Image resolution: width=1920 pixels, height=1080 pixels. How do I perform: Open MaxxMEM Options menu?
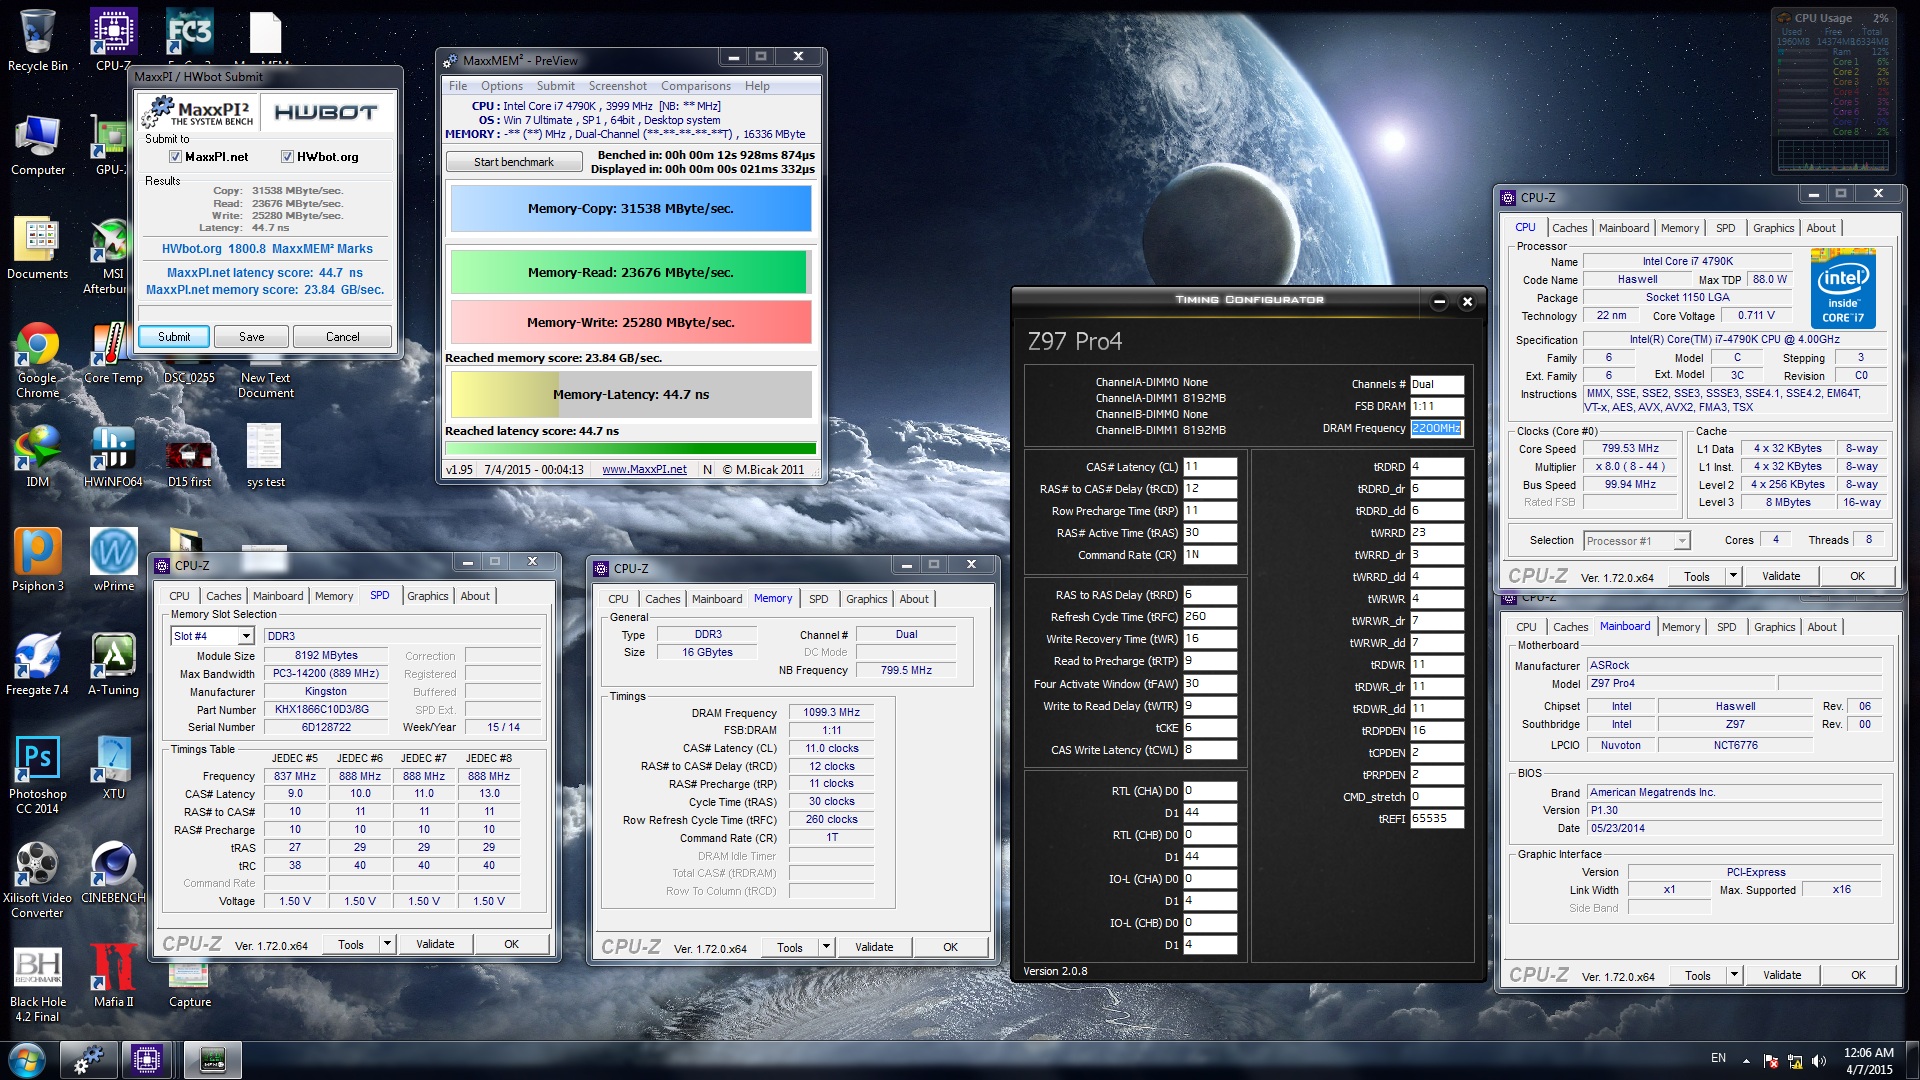click(x=501, y=86)
